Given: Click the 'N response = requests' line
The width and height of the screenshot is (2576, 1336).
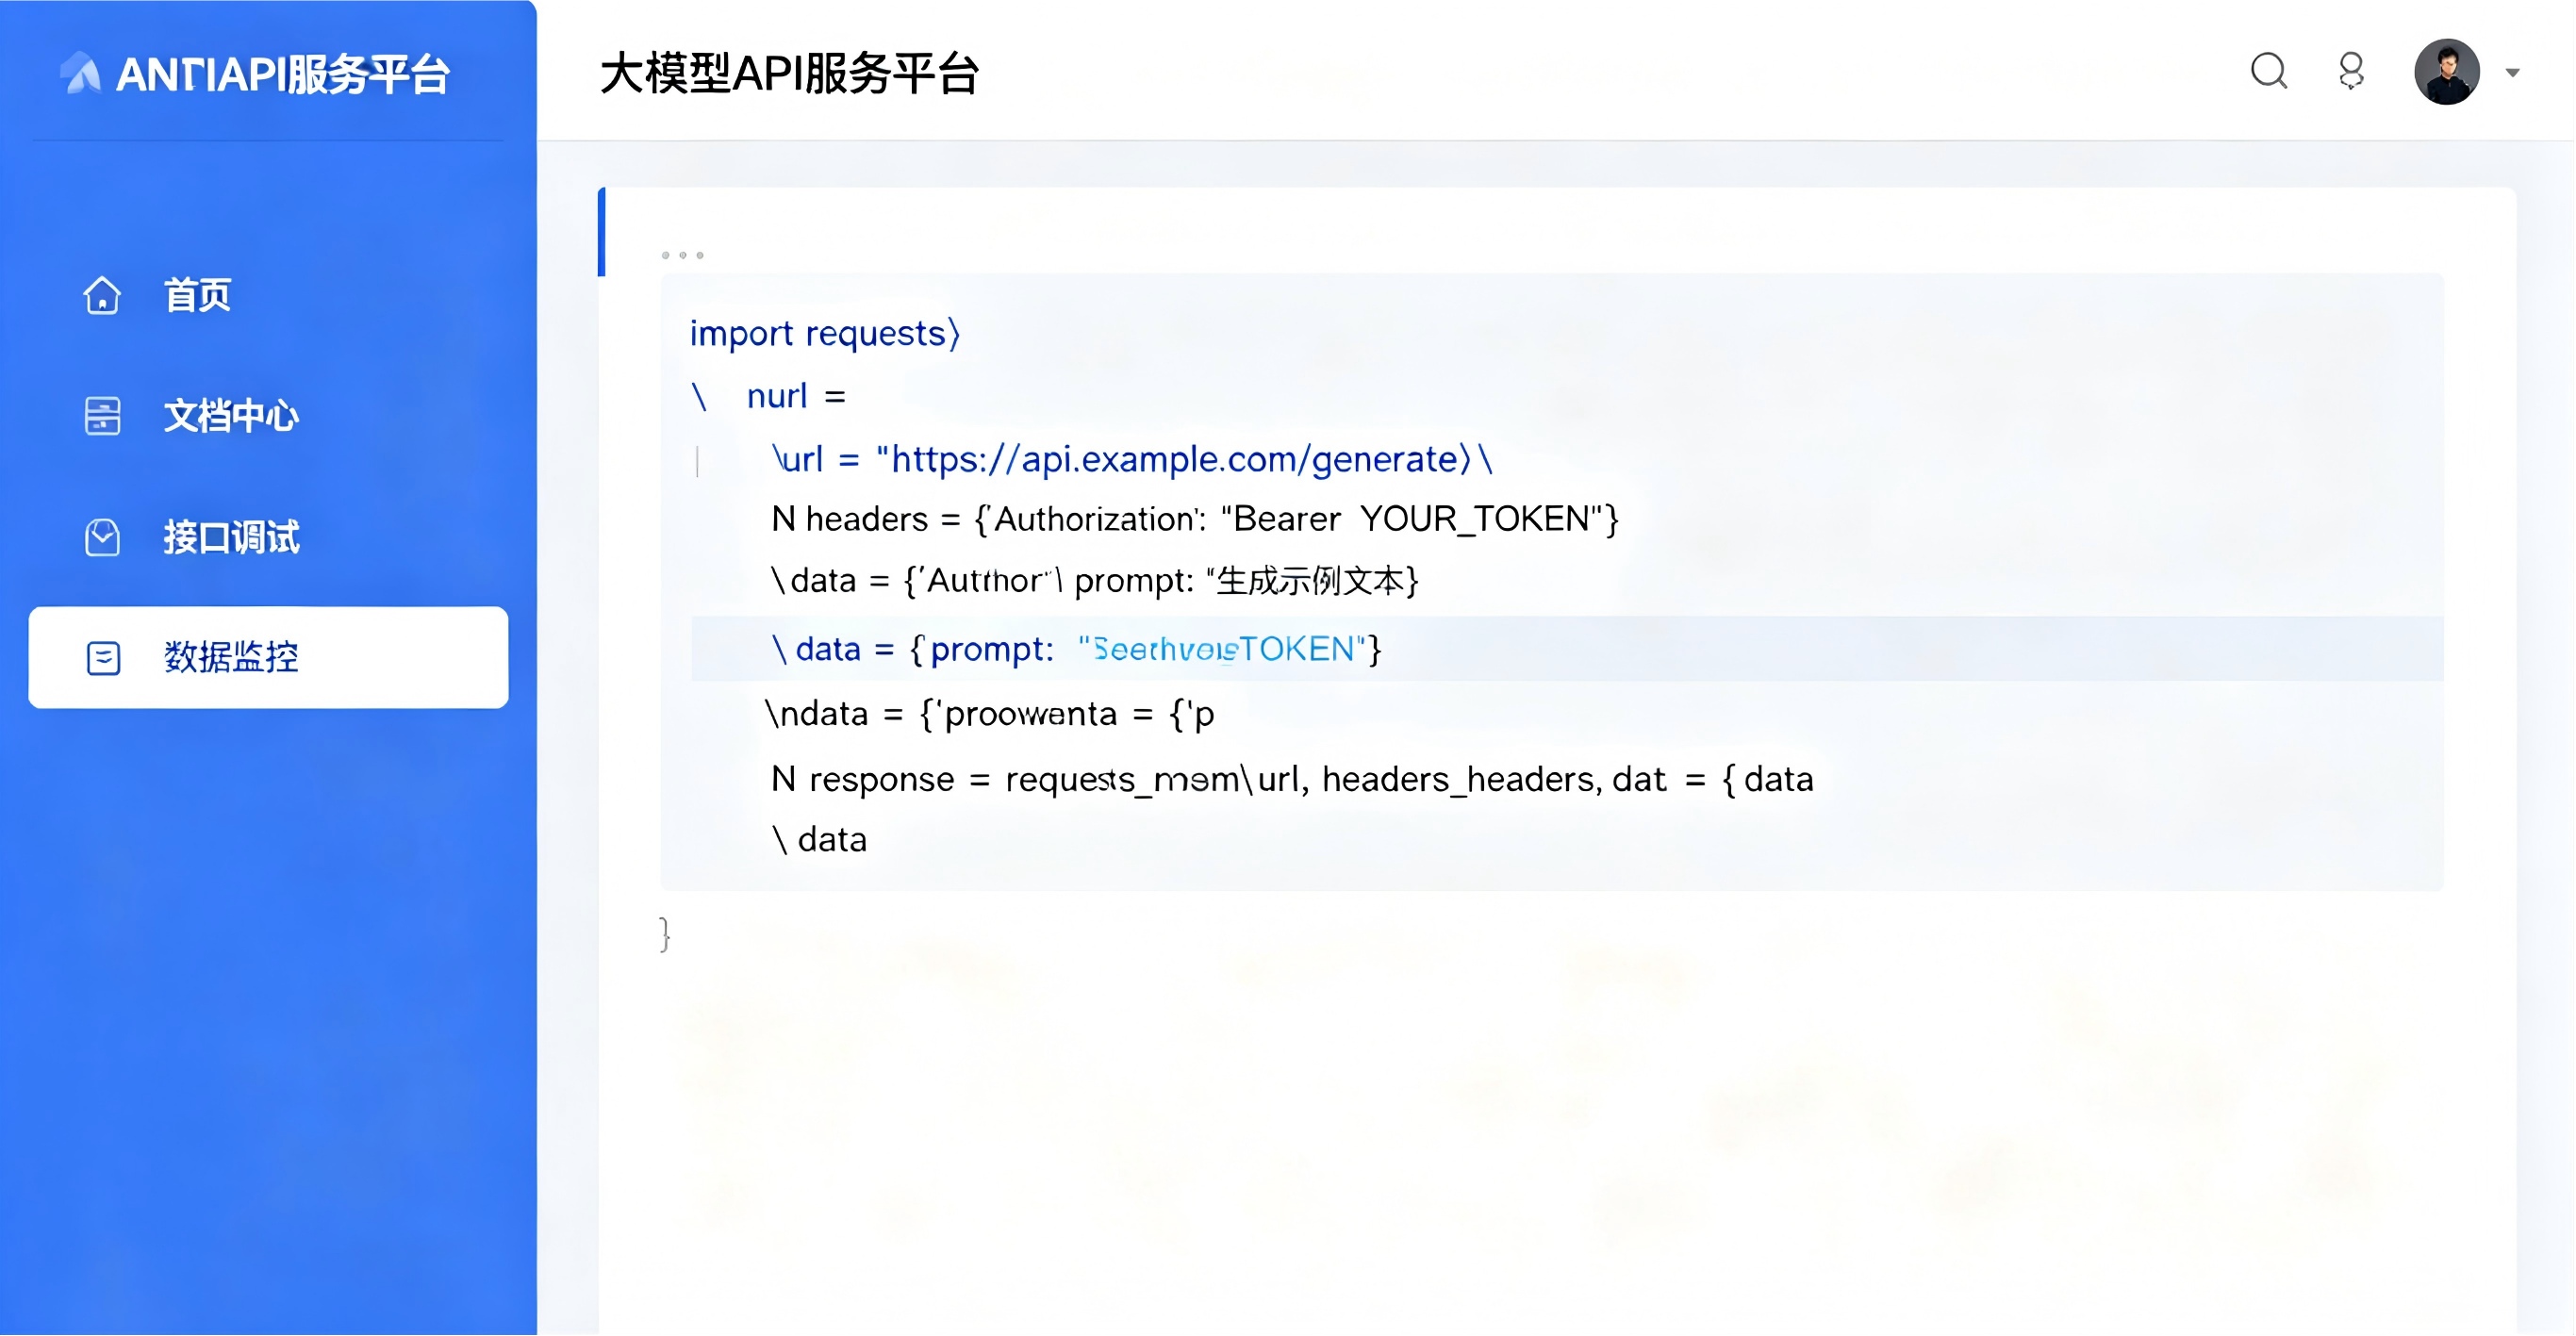Looking at the screenshot, I should point(1292,779).
